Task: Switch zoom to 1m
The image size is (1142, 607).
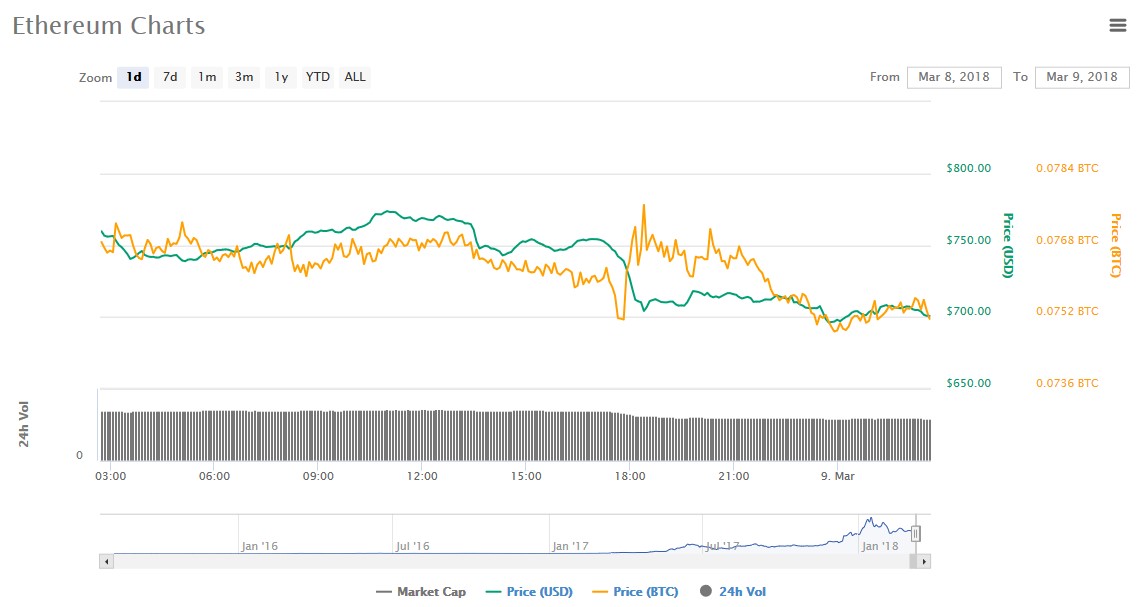Action: pyautogui.click(x=207, y=77)
